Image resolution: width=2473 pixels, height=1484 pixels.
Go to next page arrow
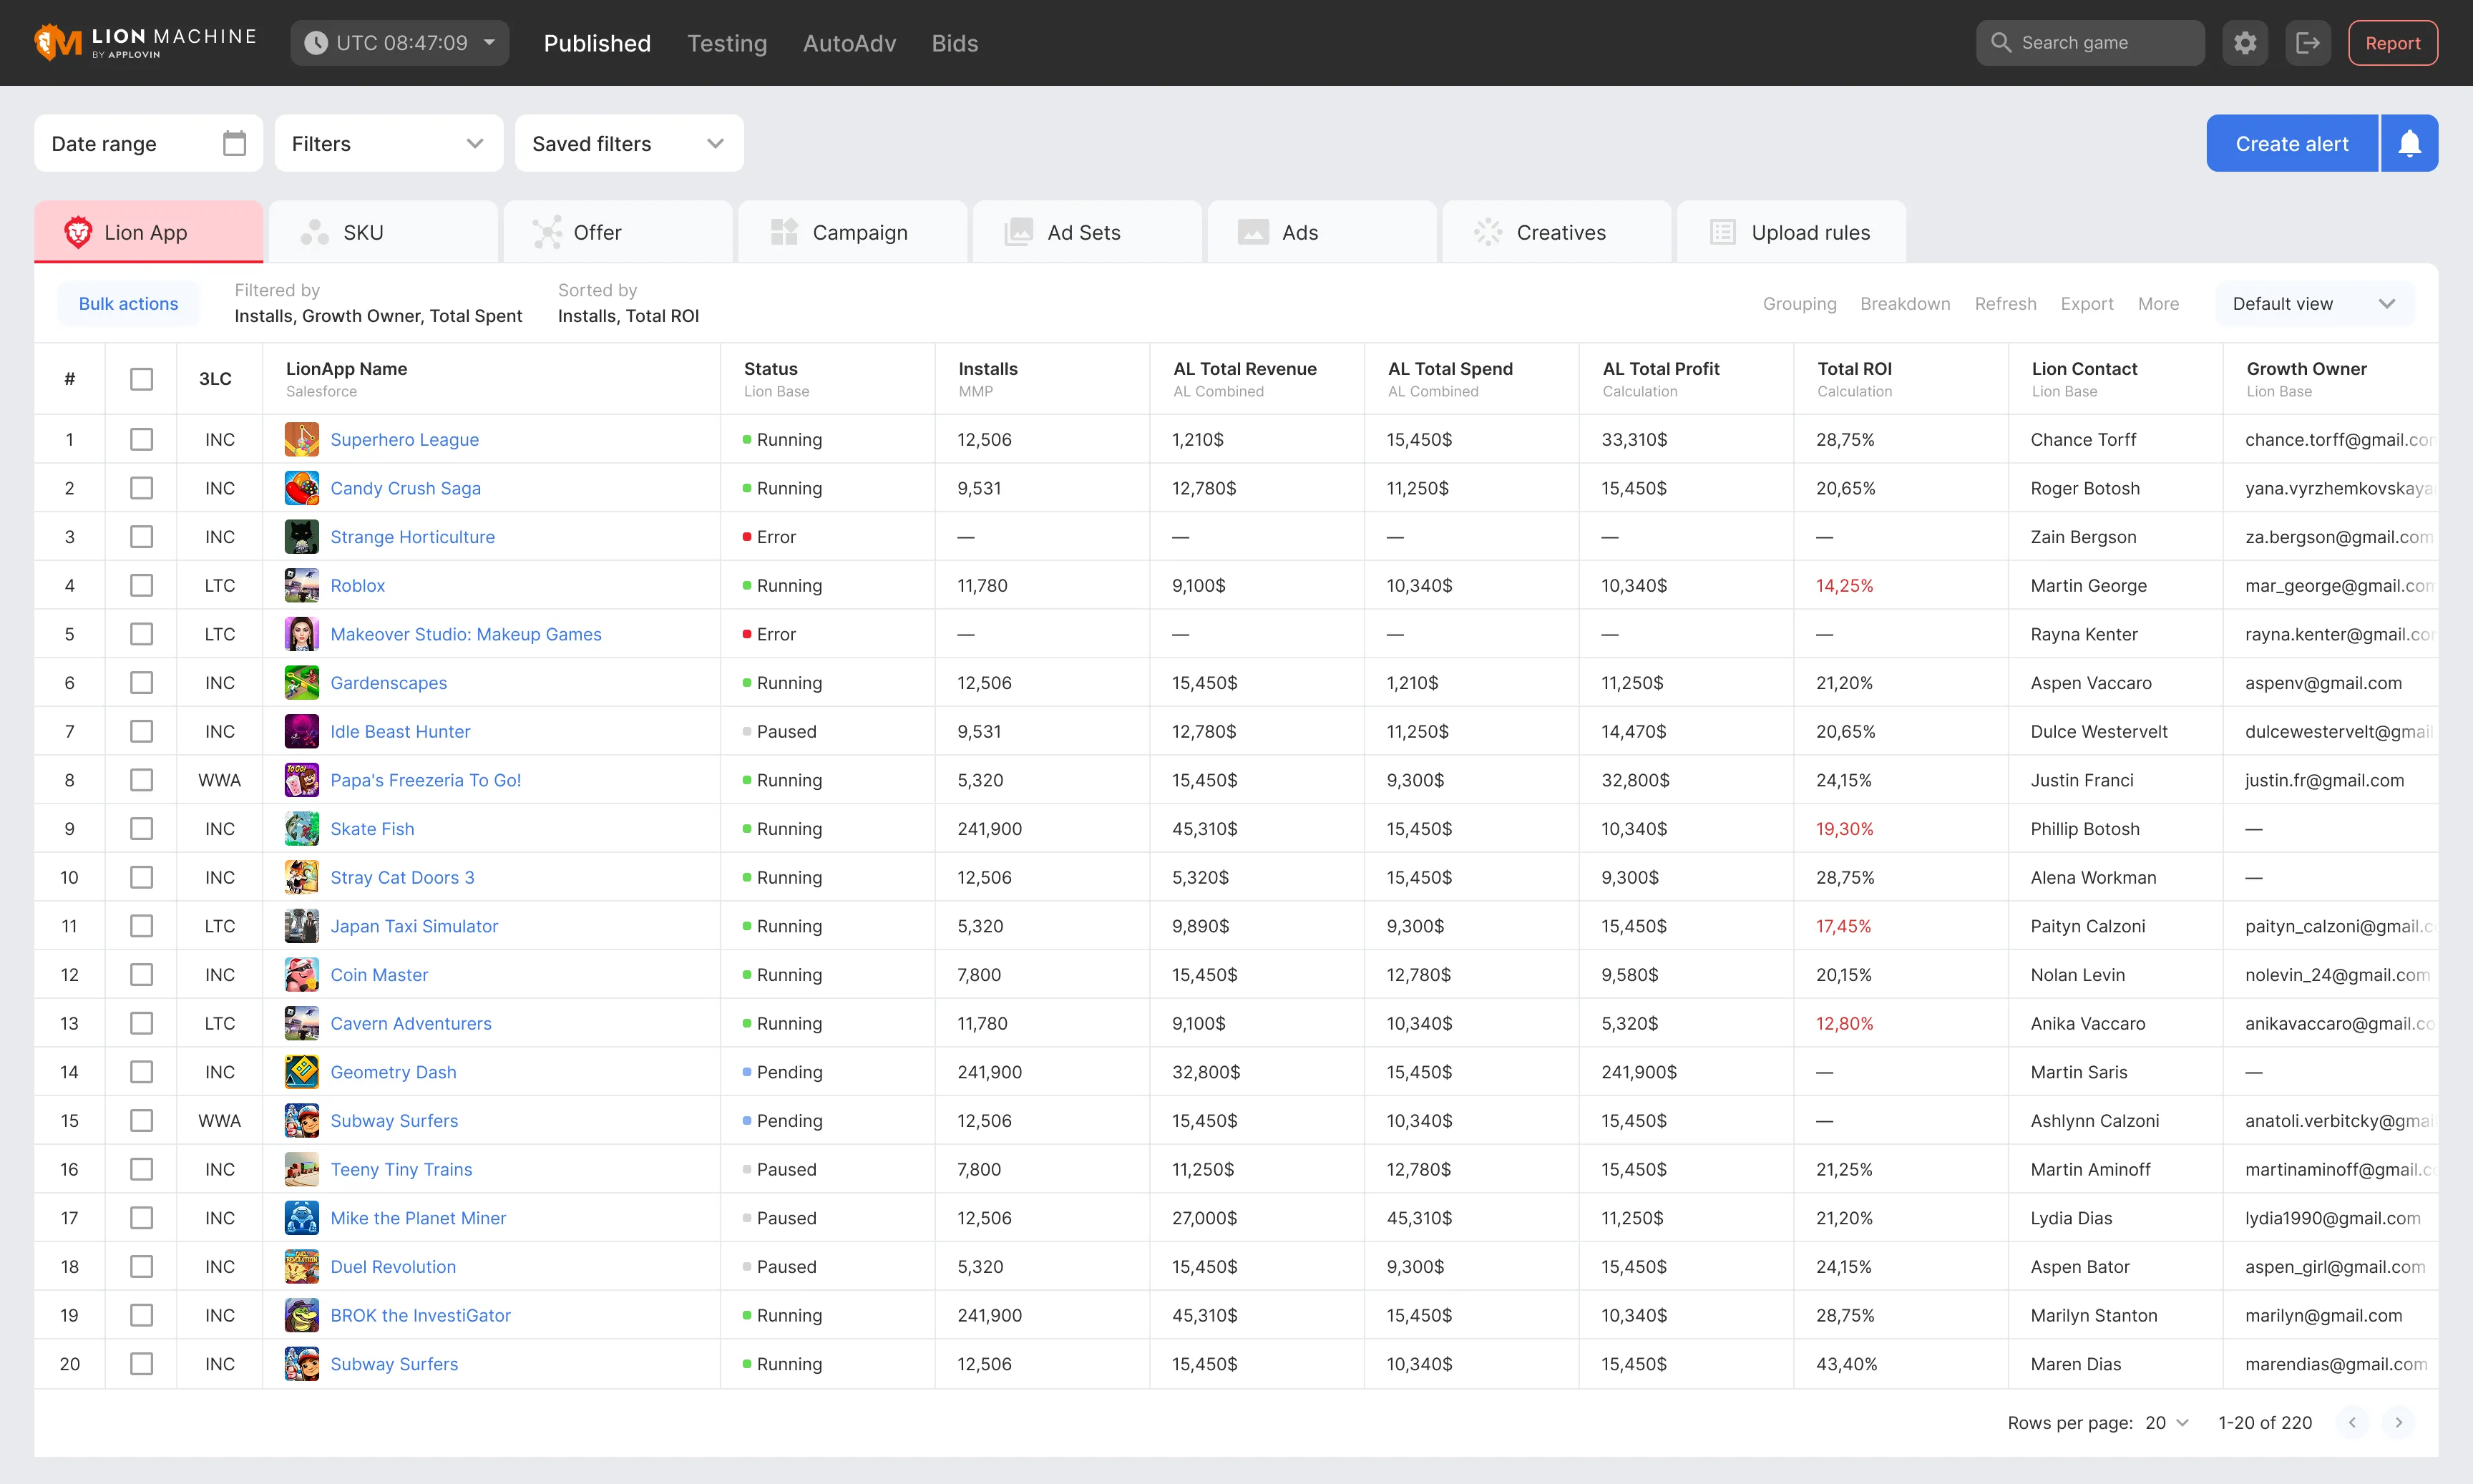click(2398, 1422)
